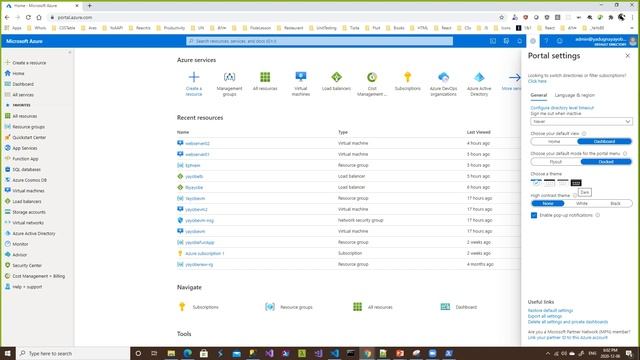The image size is (640, 360).
Task: Open Configure directory level timeout link
Action: tap(562, 108)
